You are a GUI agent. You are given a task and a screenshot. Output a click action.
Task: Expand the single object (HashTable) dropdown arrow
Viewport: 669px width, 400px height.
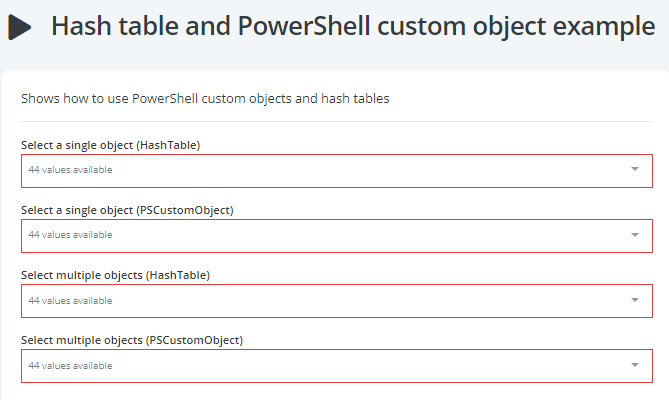tap(635, 169)
